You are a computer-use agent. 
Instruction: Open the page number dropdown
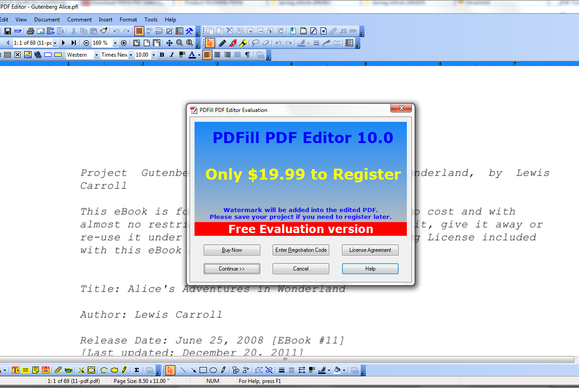[55, 43]
